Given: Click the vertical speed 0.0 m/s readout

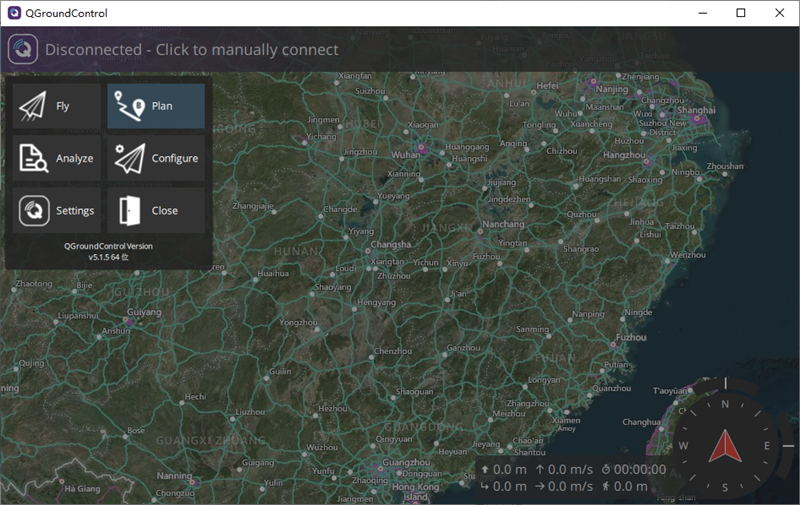Looking at the screenshot, I should 564,469.
